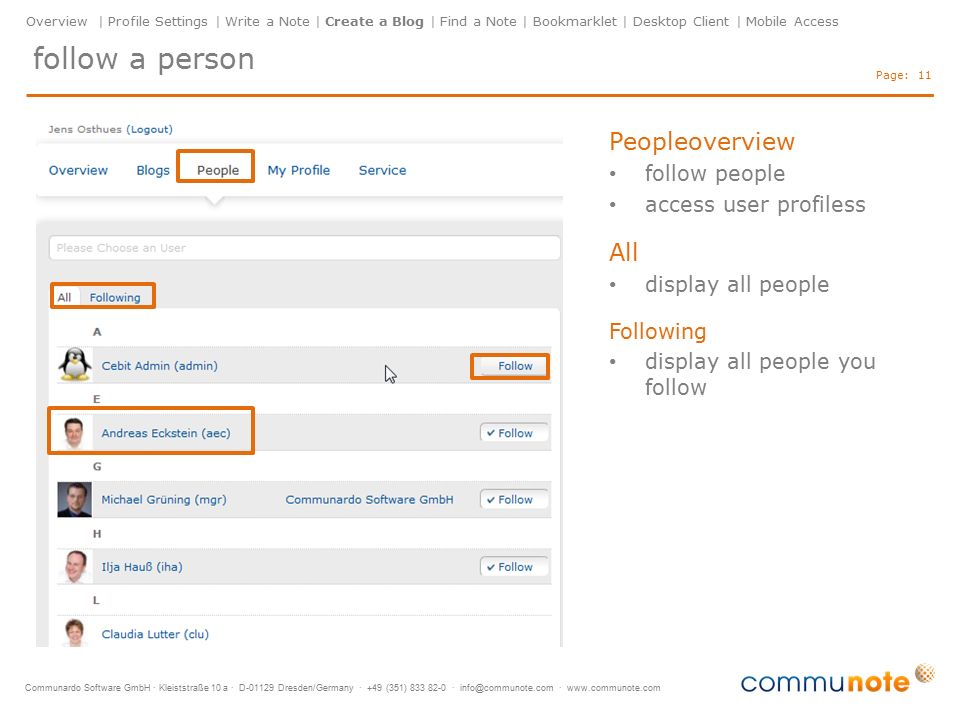Click the communote logo
Image resolution: width=960 pixels, height=720 pixels.
tap(837, 679)
